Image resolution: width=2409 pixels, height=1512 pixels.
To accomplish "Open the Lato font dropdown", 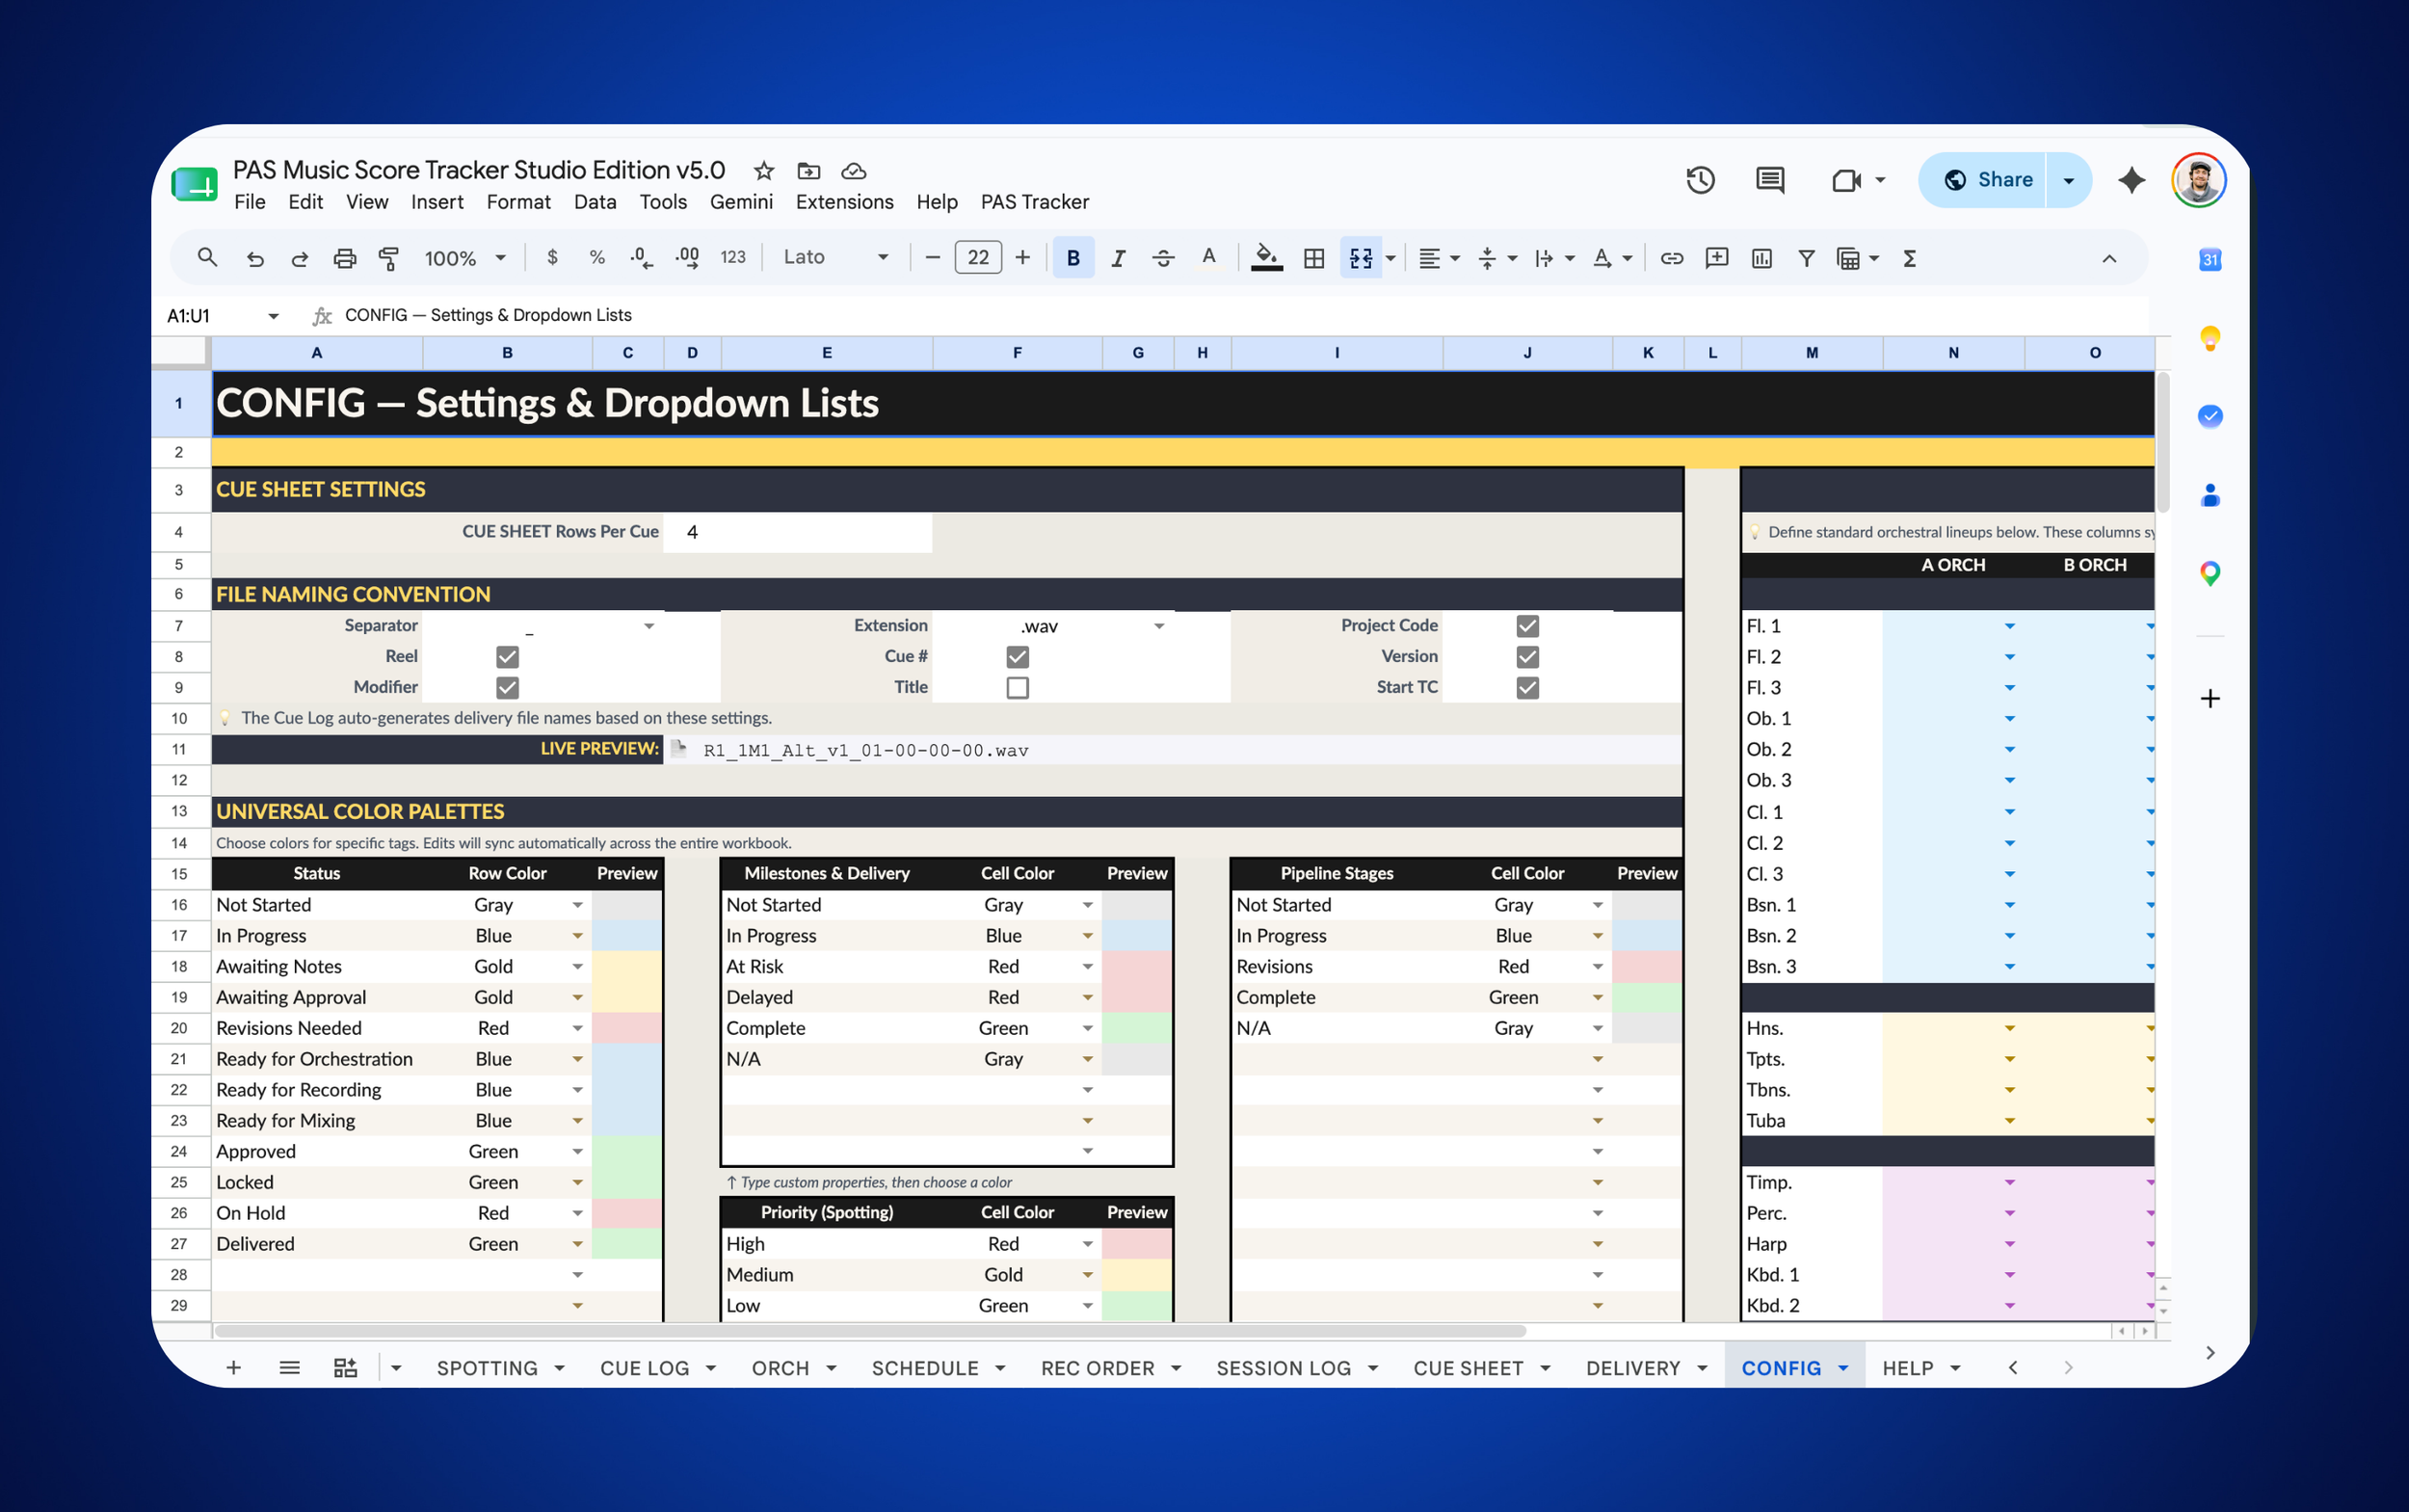I will (835, 257).
